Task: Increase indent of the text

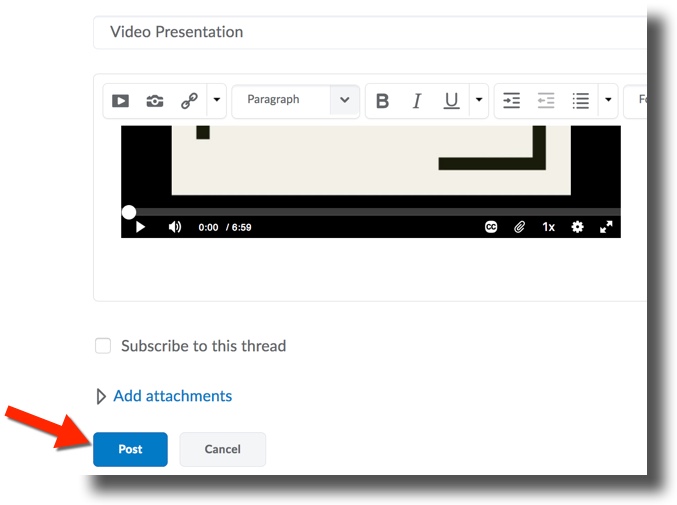Action: (511, 101)
